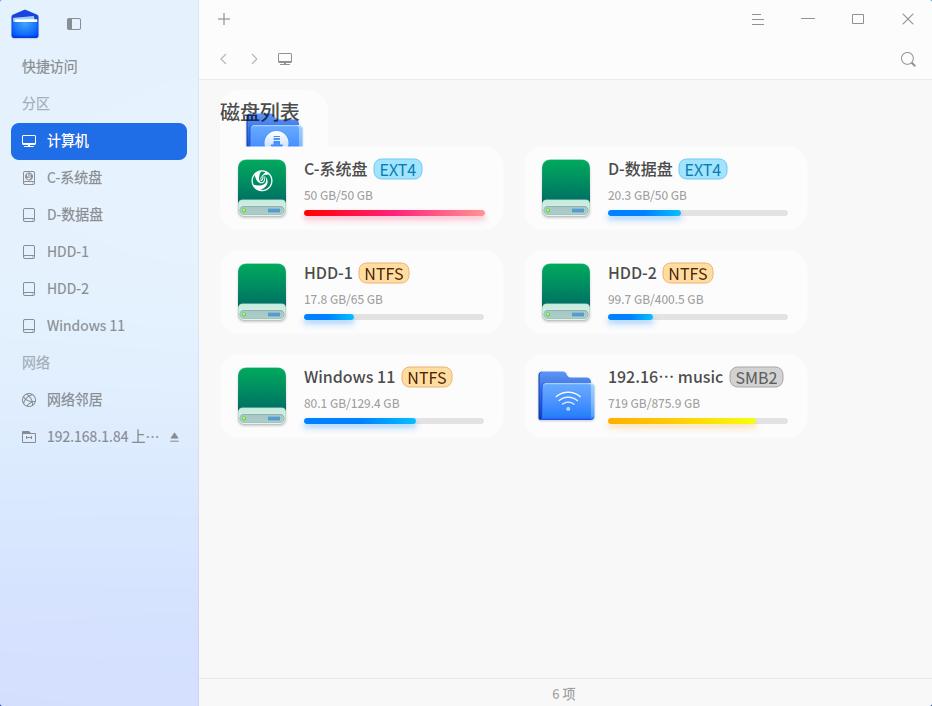The height and width of the screenshot is (706, 932).
Task: Click the EXT4 tag on C-系统盘
Action: tap(398, 170)
